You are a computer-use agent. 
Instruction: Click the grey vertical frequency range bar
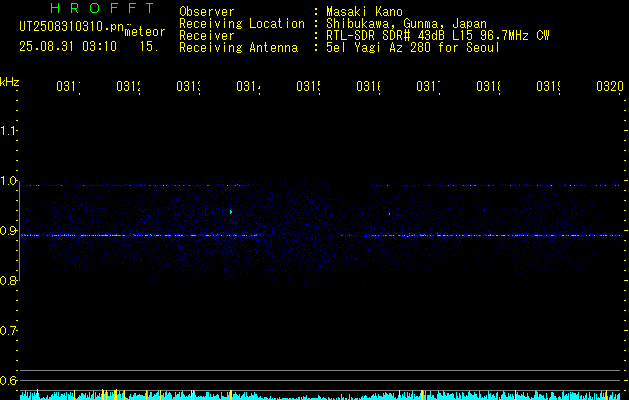tap(19, 233)
